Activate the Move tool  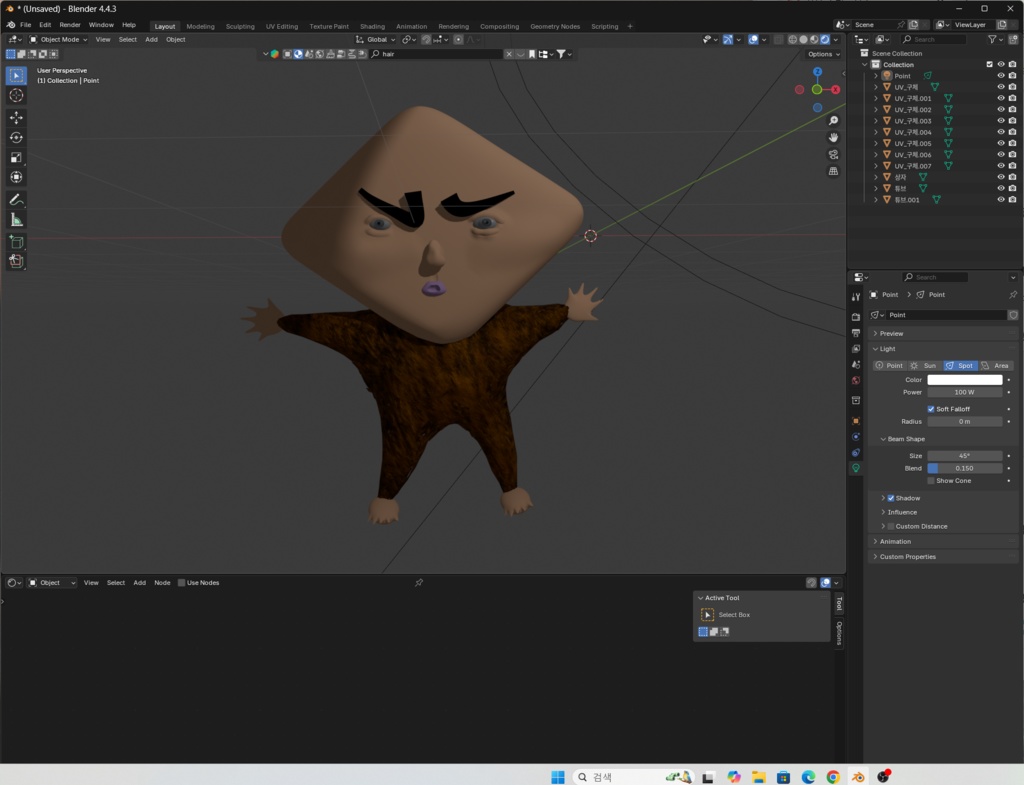[x=16, y=117]
